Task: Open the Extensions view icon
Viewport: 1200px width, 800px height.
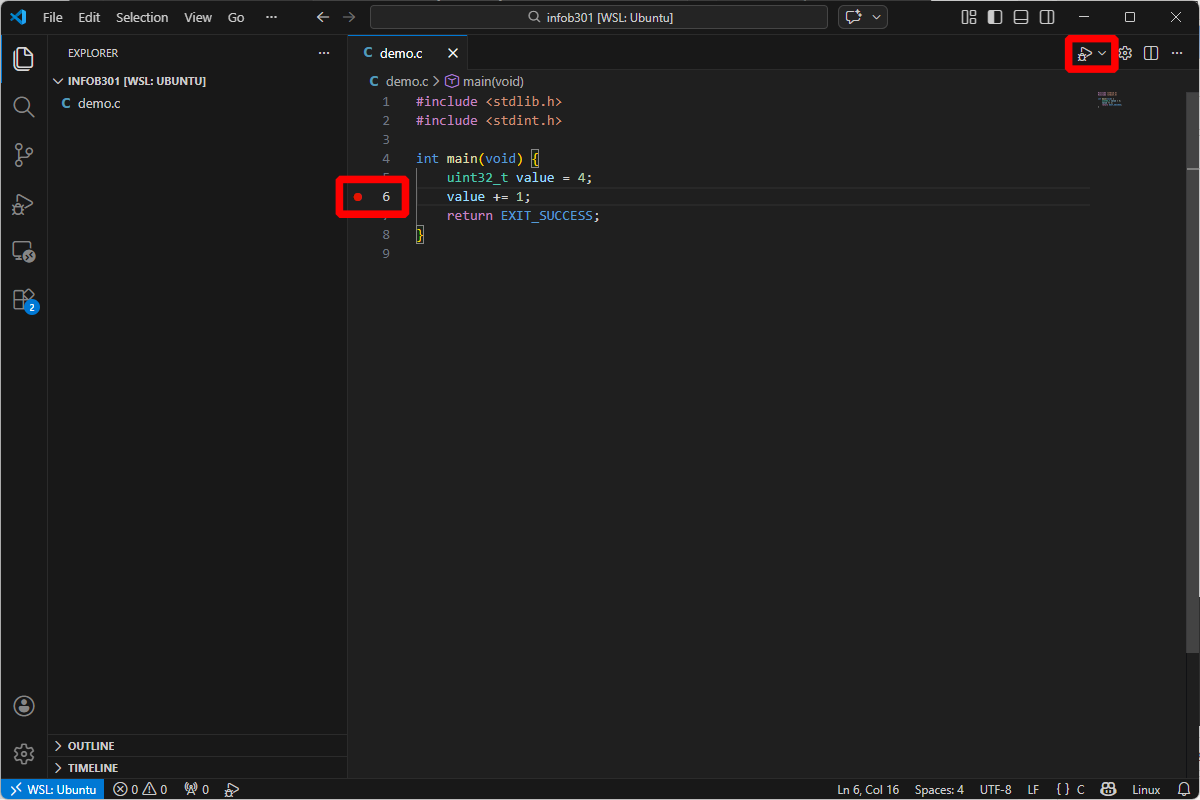Action: pos(24,298)
